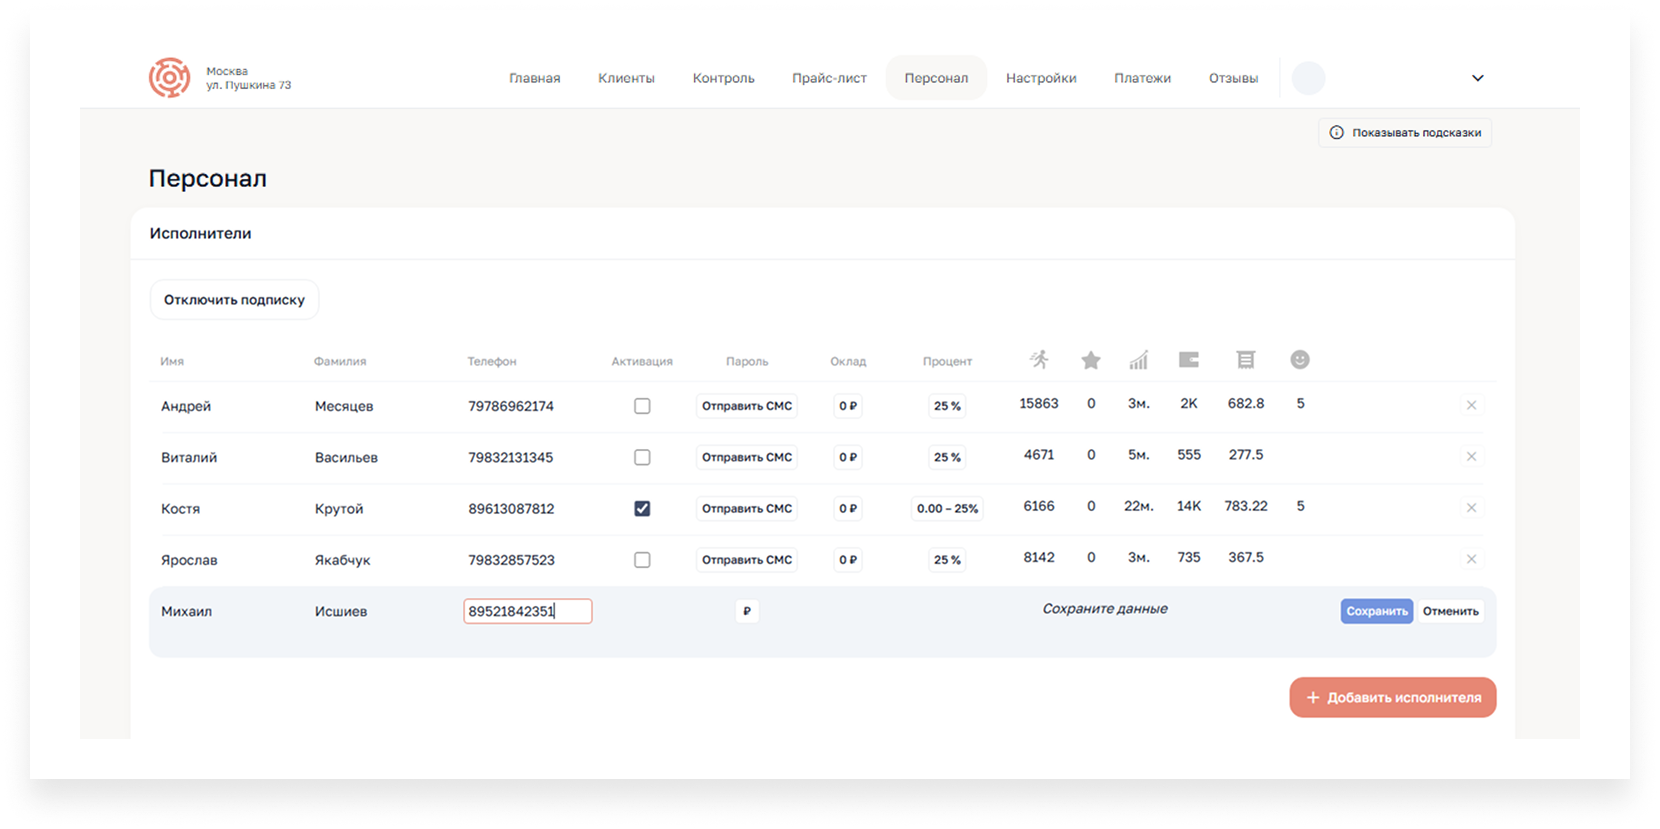
Task: Click the wallet column icon
Action: 1189,360
